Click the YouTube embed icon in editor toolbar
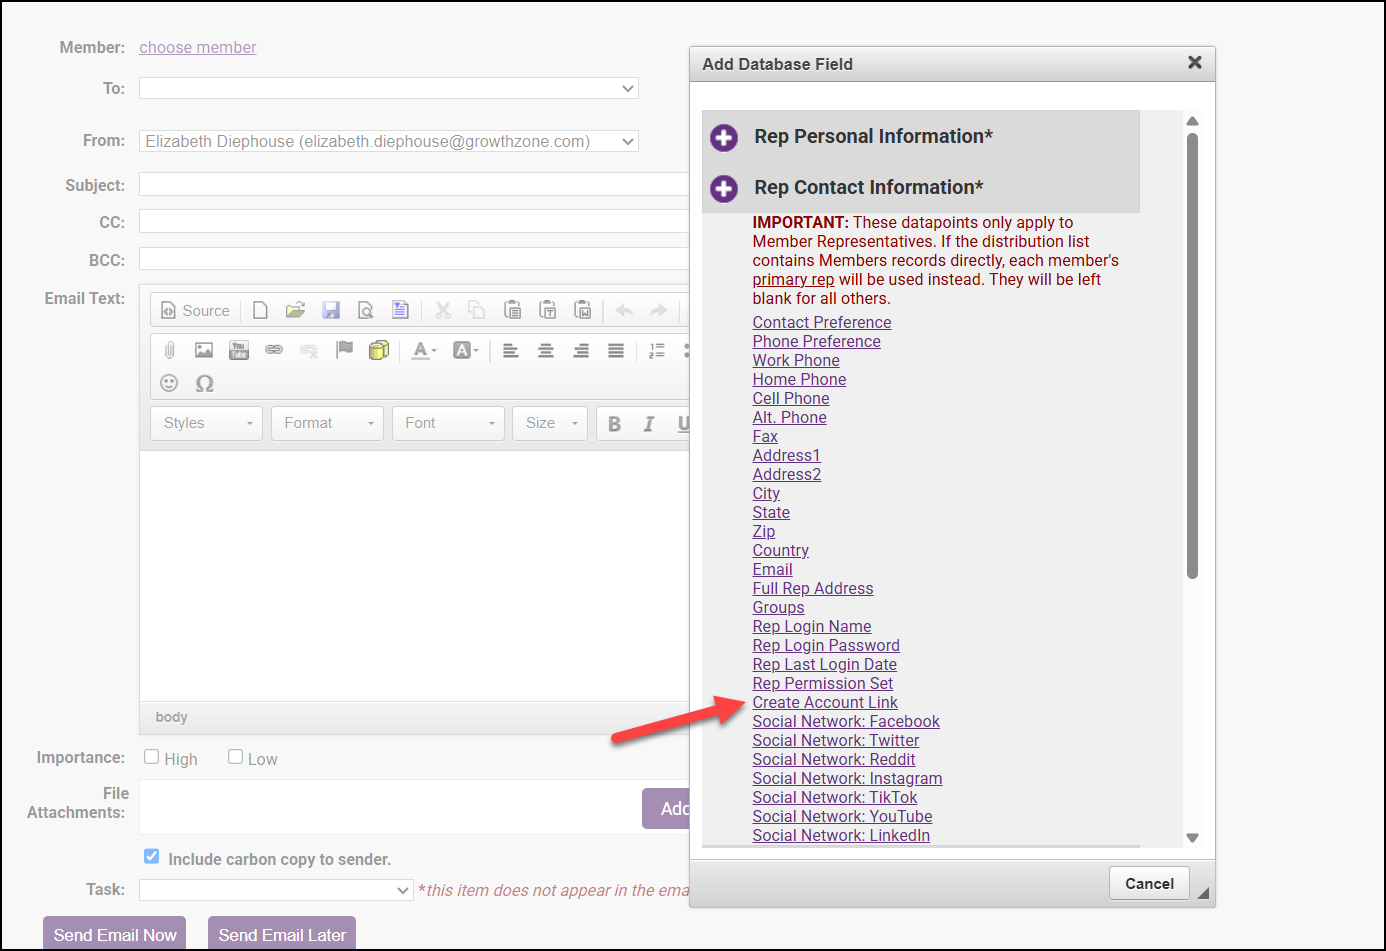Image resolution: width=1386 pixels, height=951 pixels. 239,350
